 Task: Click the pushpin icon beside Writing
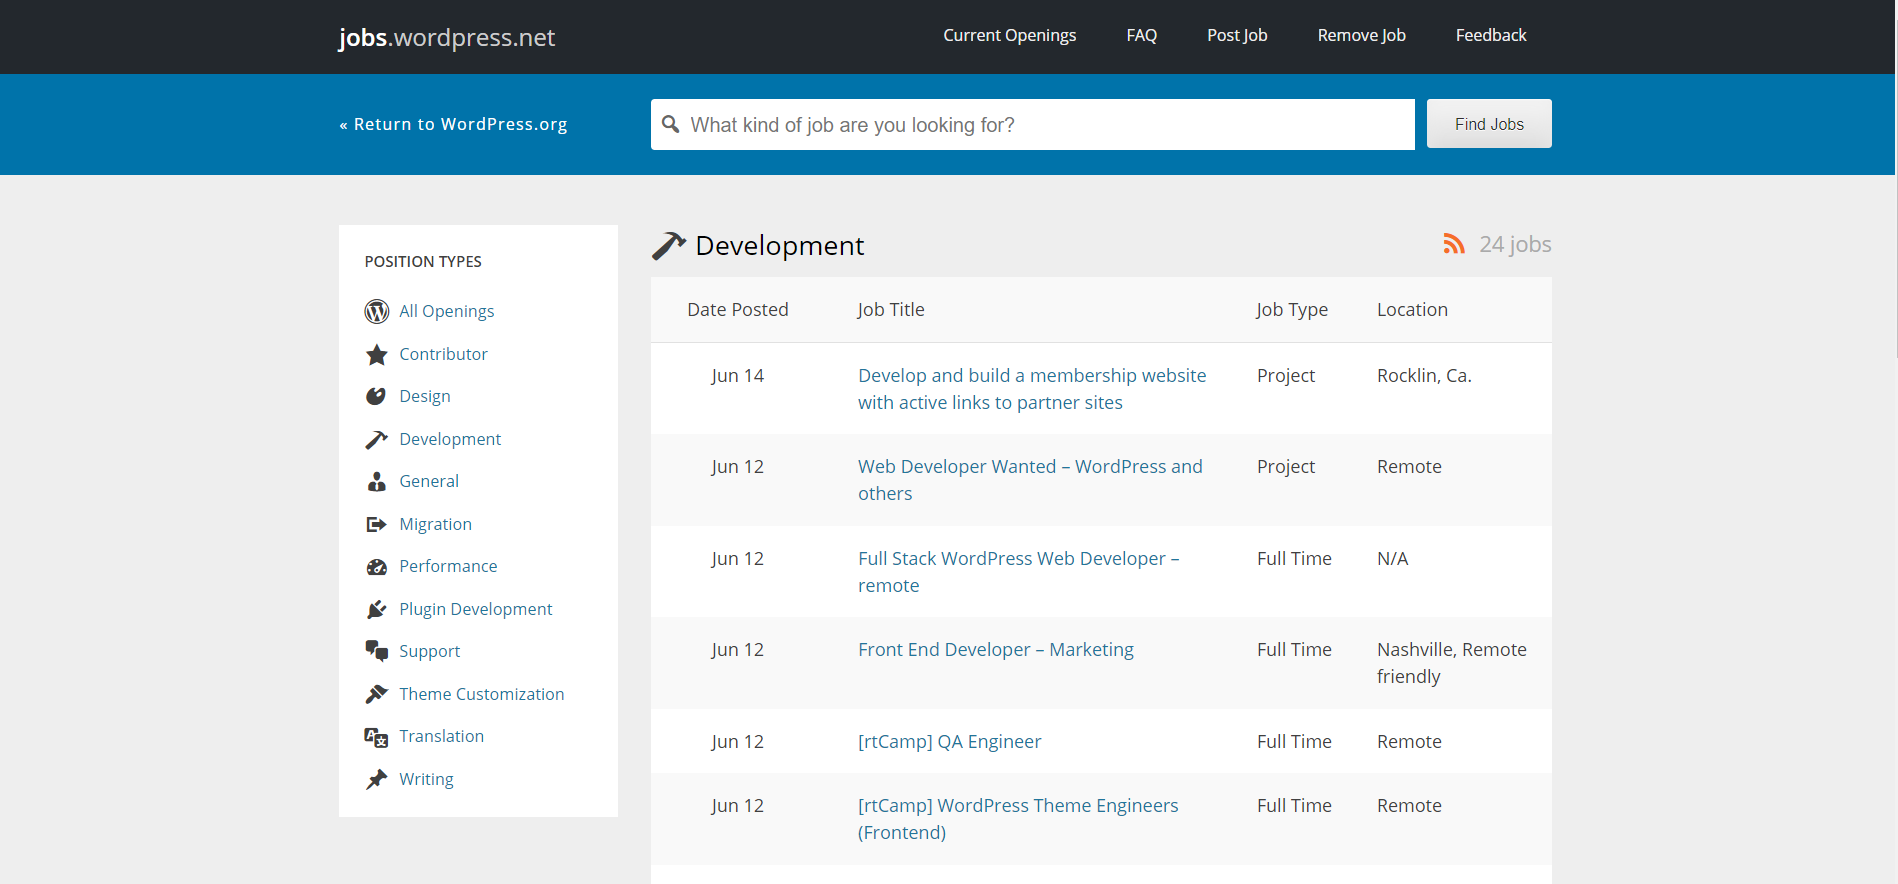click(x=376, y=780)
